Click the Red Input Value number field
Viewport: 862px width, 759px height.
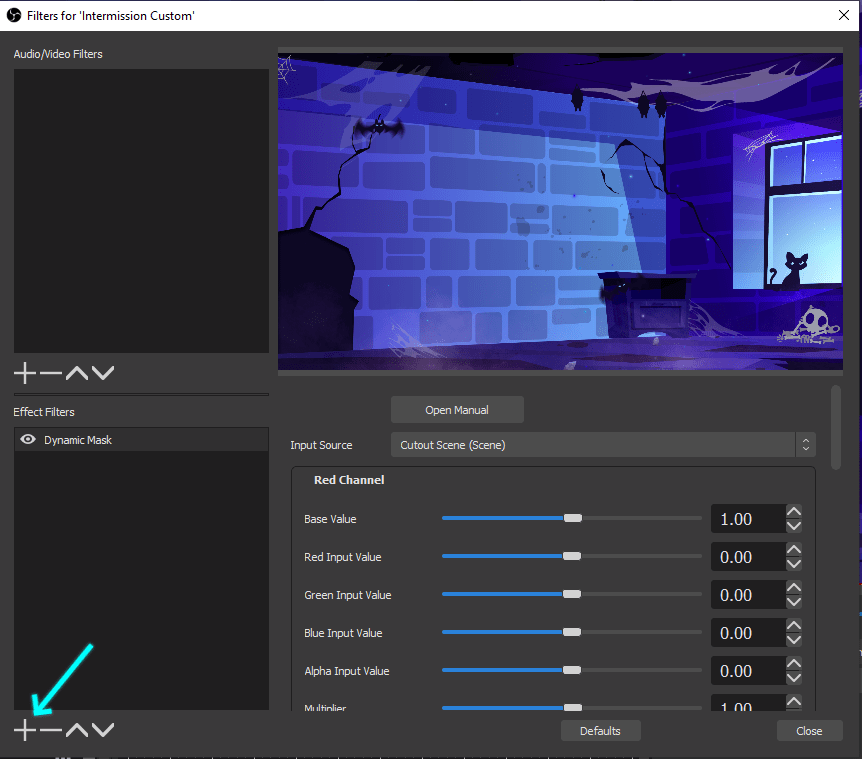748,557
